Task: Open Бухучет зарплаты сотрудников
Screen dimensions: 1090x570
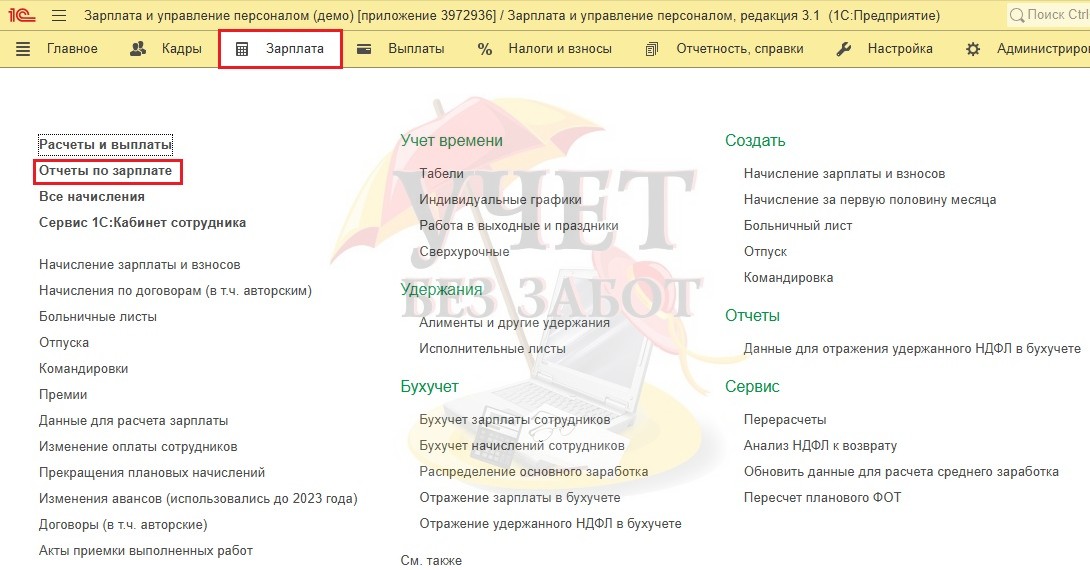Action: [514, 420]
